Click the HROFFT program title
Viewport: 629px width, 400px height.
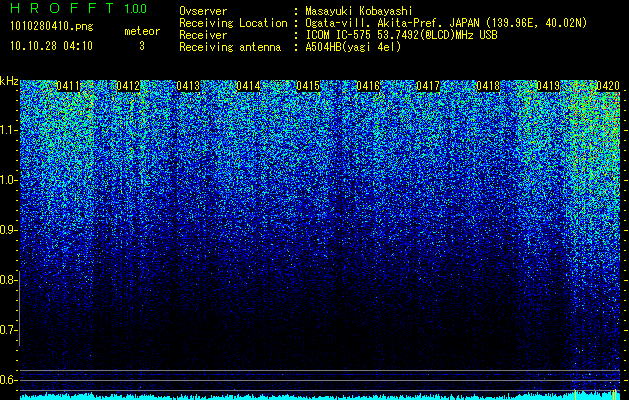62,8
